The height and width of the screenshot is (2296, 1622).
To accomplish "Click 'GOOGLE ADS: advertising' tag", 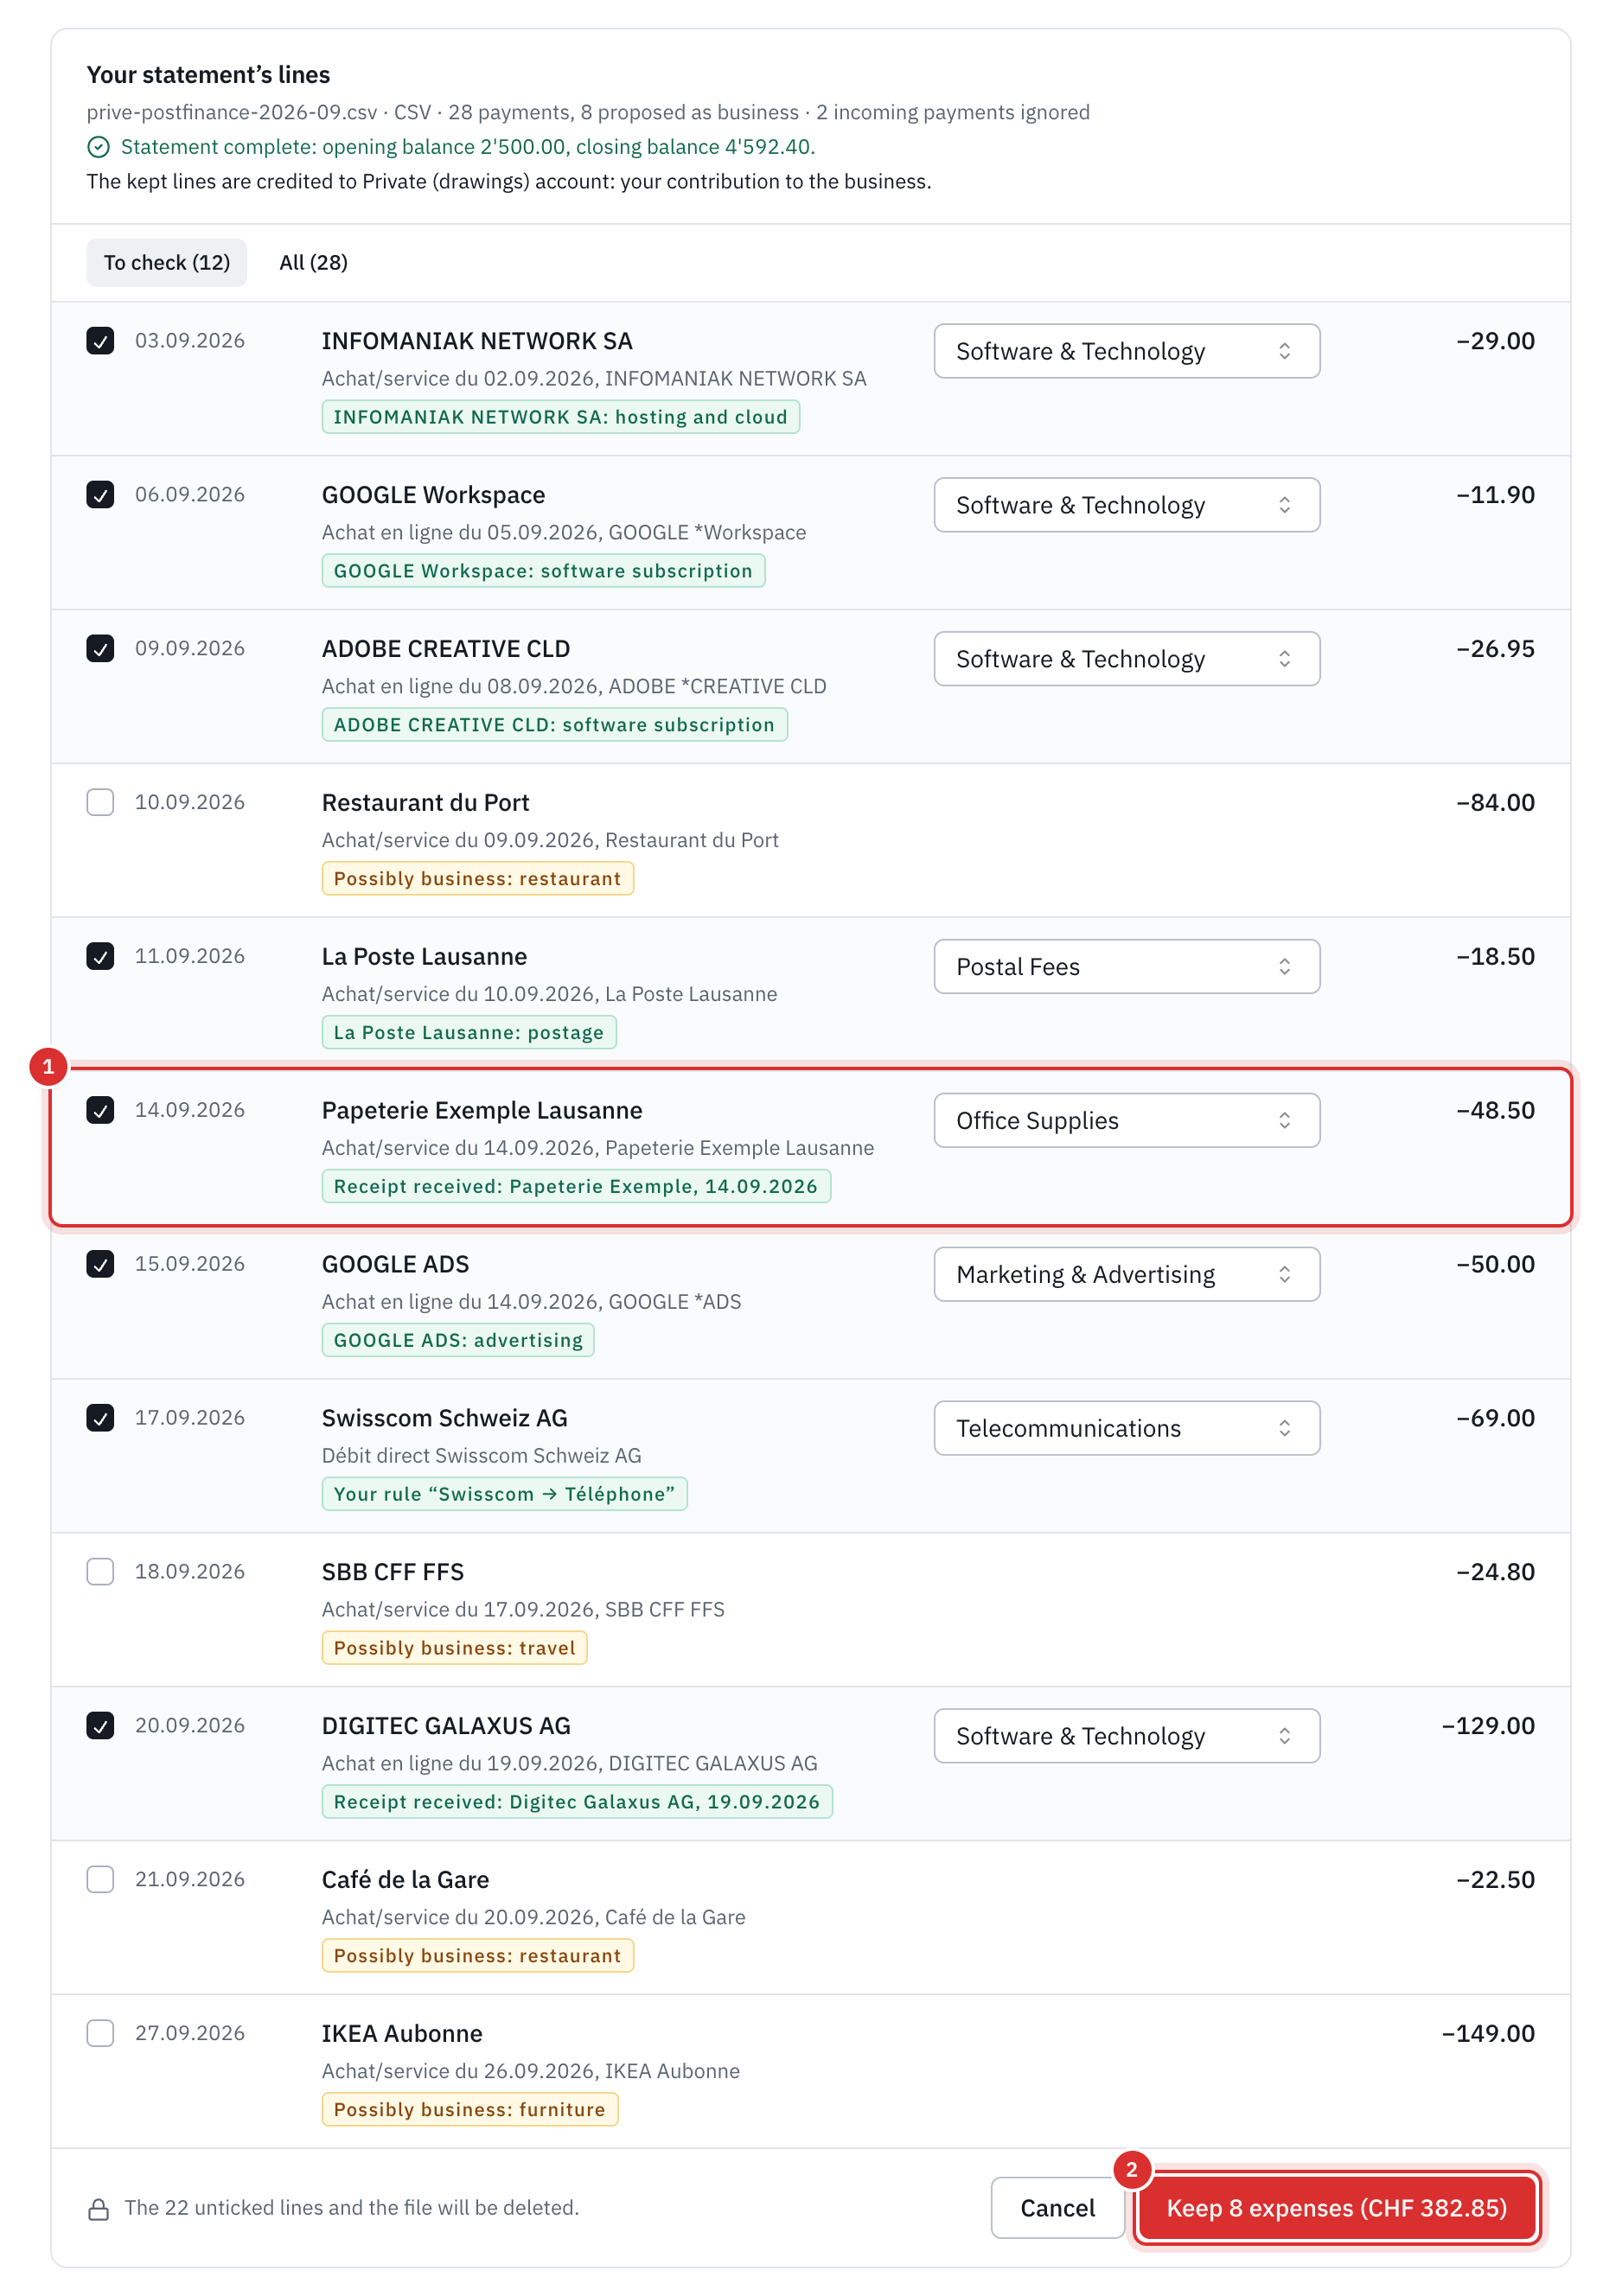I will 458,1340.
